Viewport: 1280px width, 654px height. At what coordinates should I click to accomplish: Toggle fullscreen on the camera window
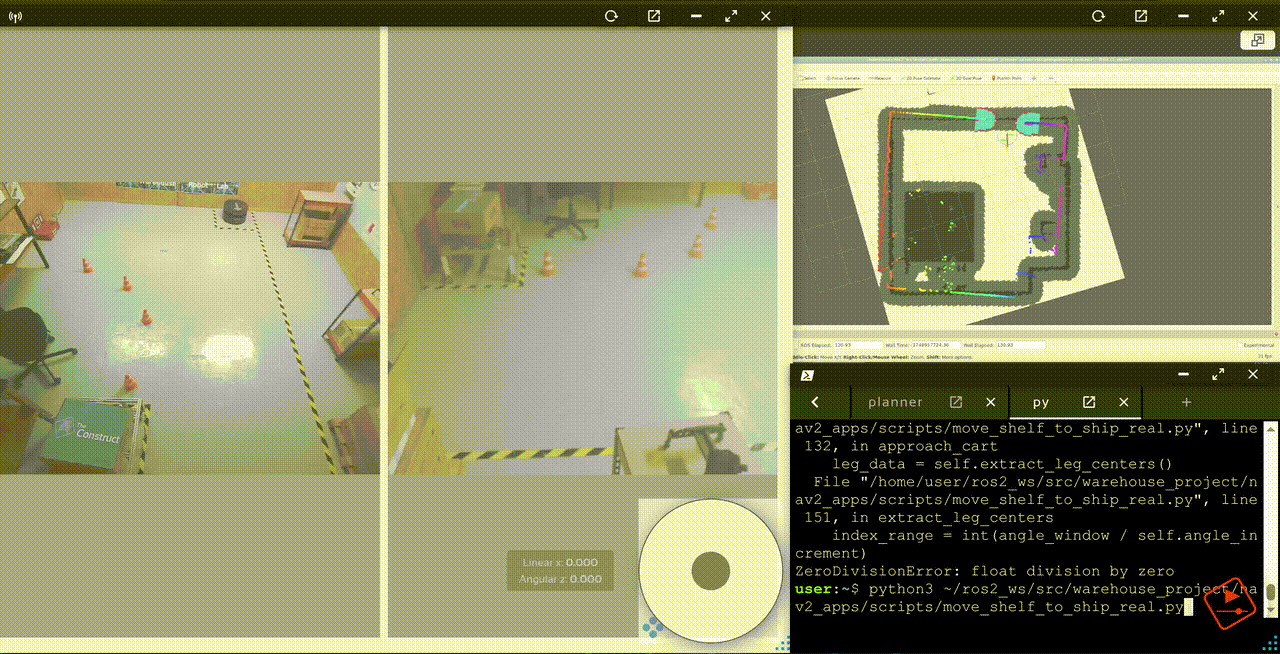[730, 16]
